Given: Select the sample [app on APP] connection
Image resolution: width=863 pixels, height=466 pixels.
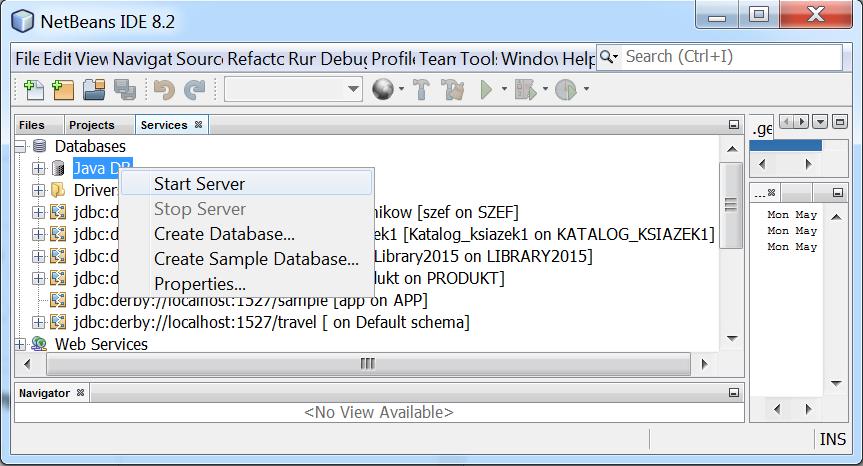Looking at the screenshot, I should click(x=250, y=300).
